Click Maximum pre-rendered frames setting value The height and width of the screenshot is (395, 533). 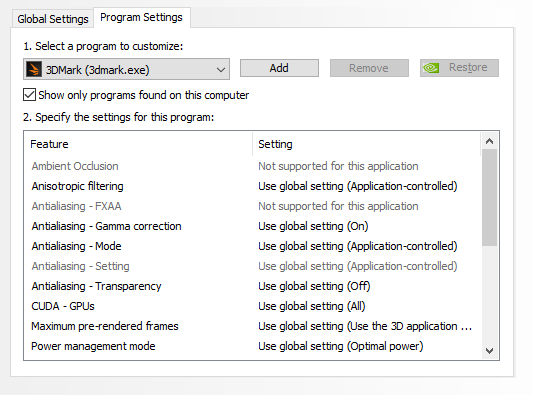(x=365, y=326)
